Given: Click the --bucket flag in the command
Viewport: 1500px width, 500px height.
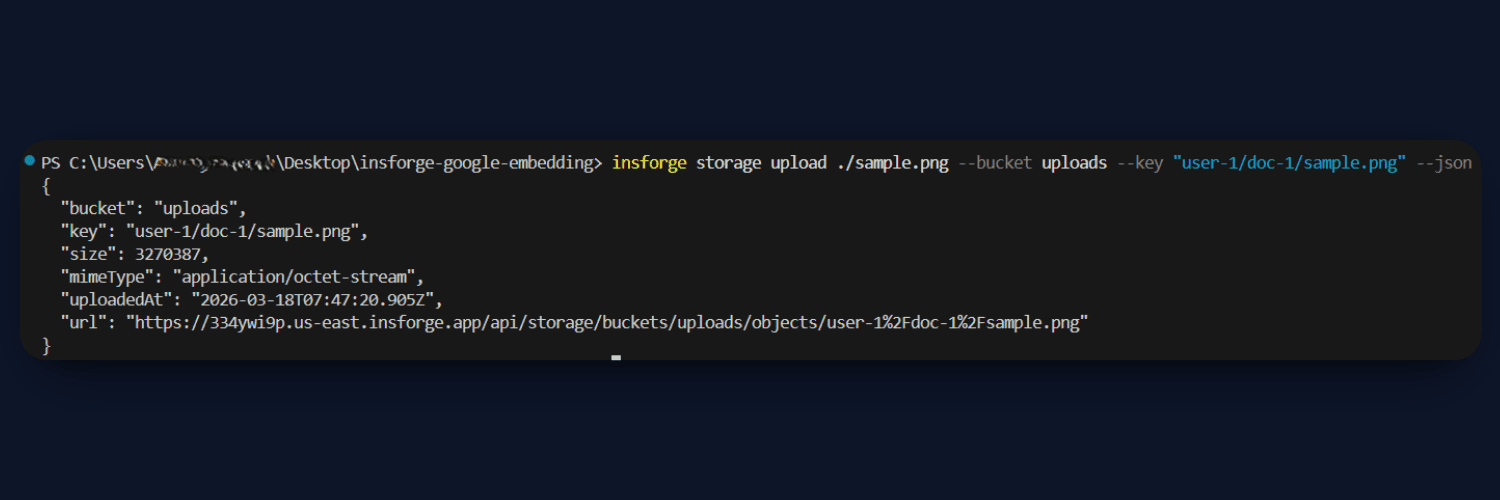Looking at the screenshot, I should pyautogui.click(x=995, y=163).
